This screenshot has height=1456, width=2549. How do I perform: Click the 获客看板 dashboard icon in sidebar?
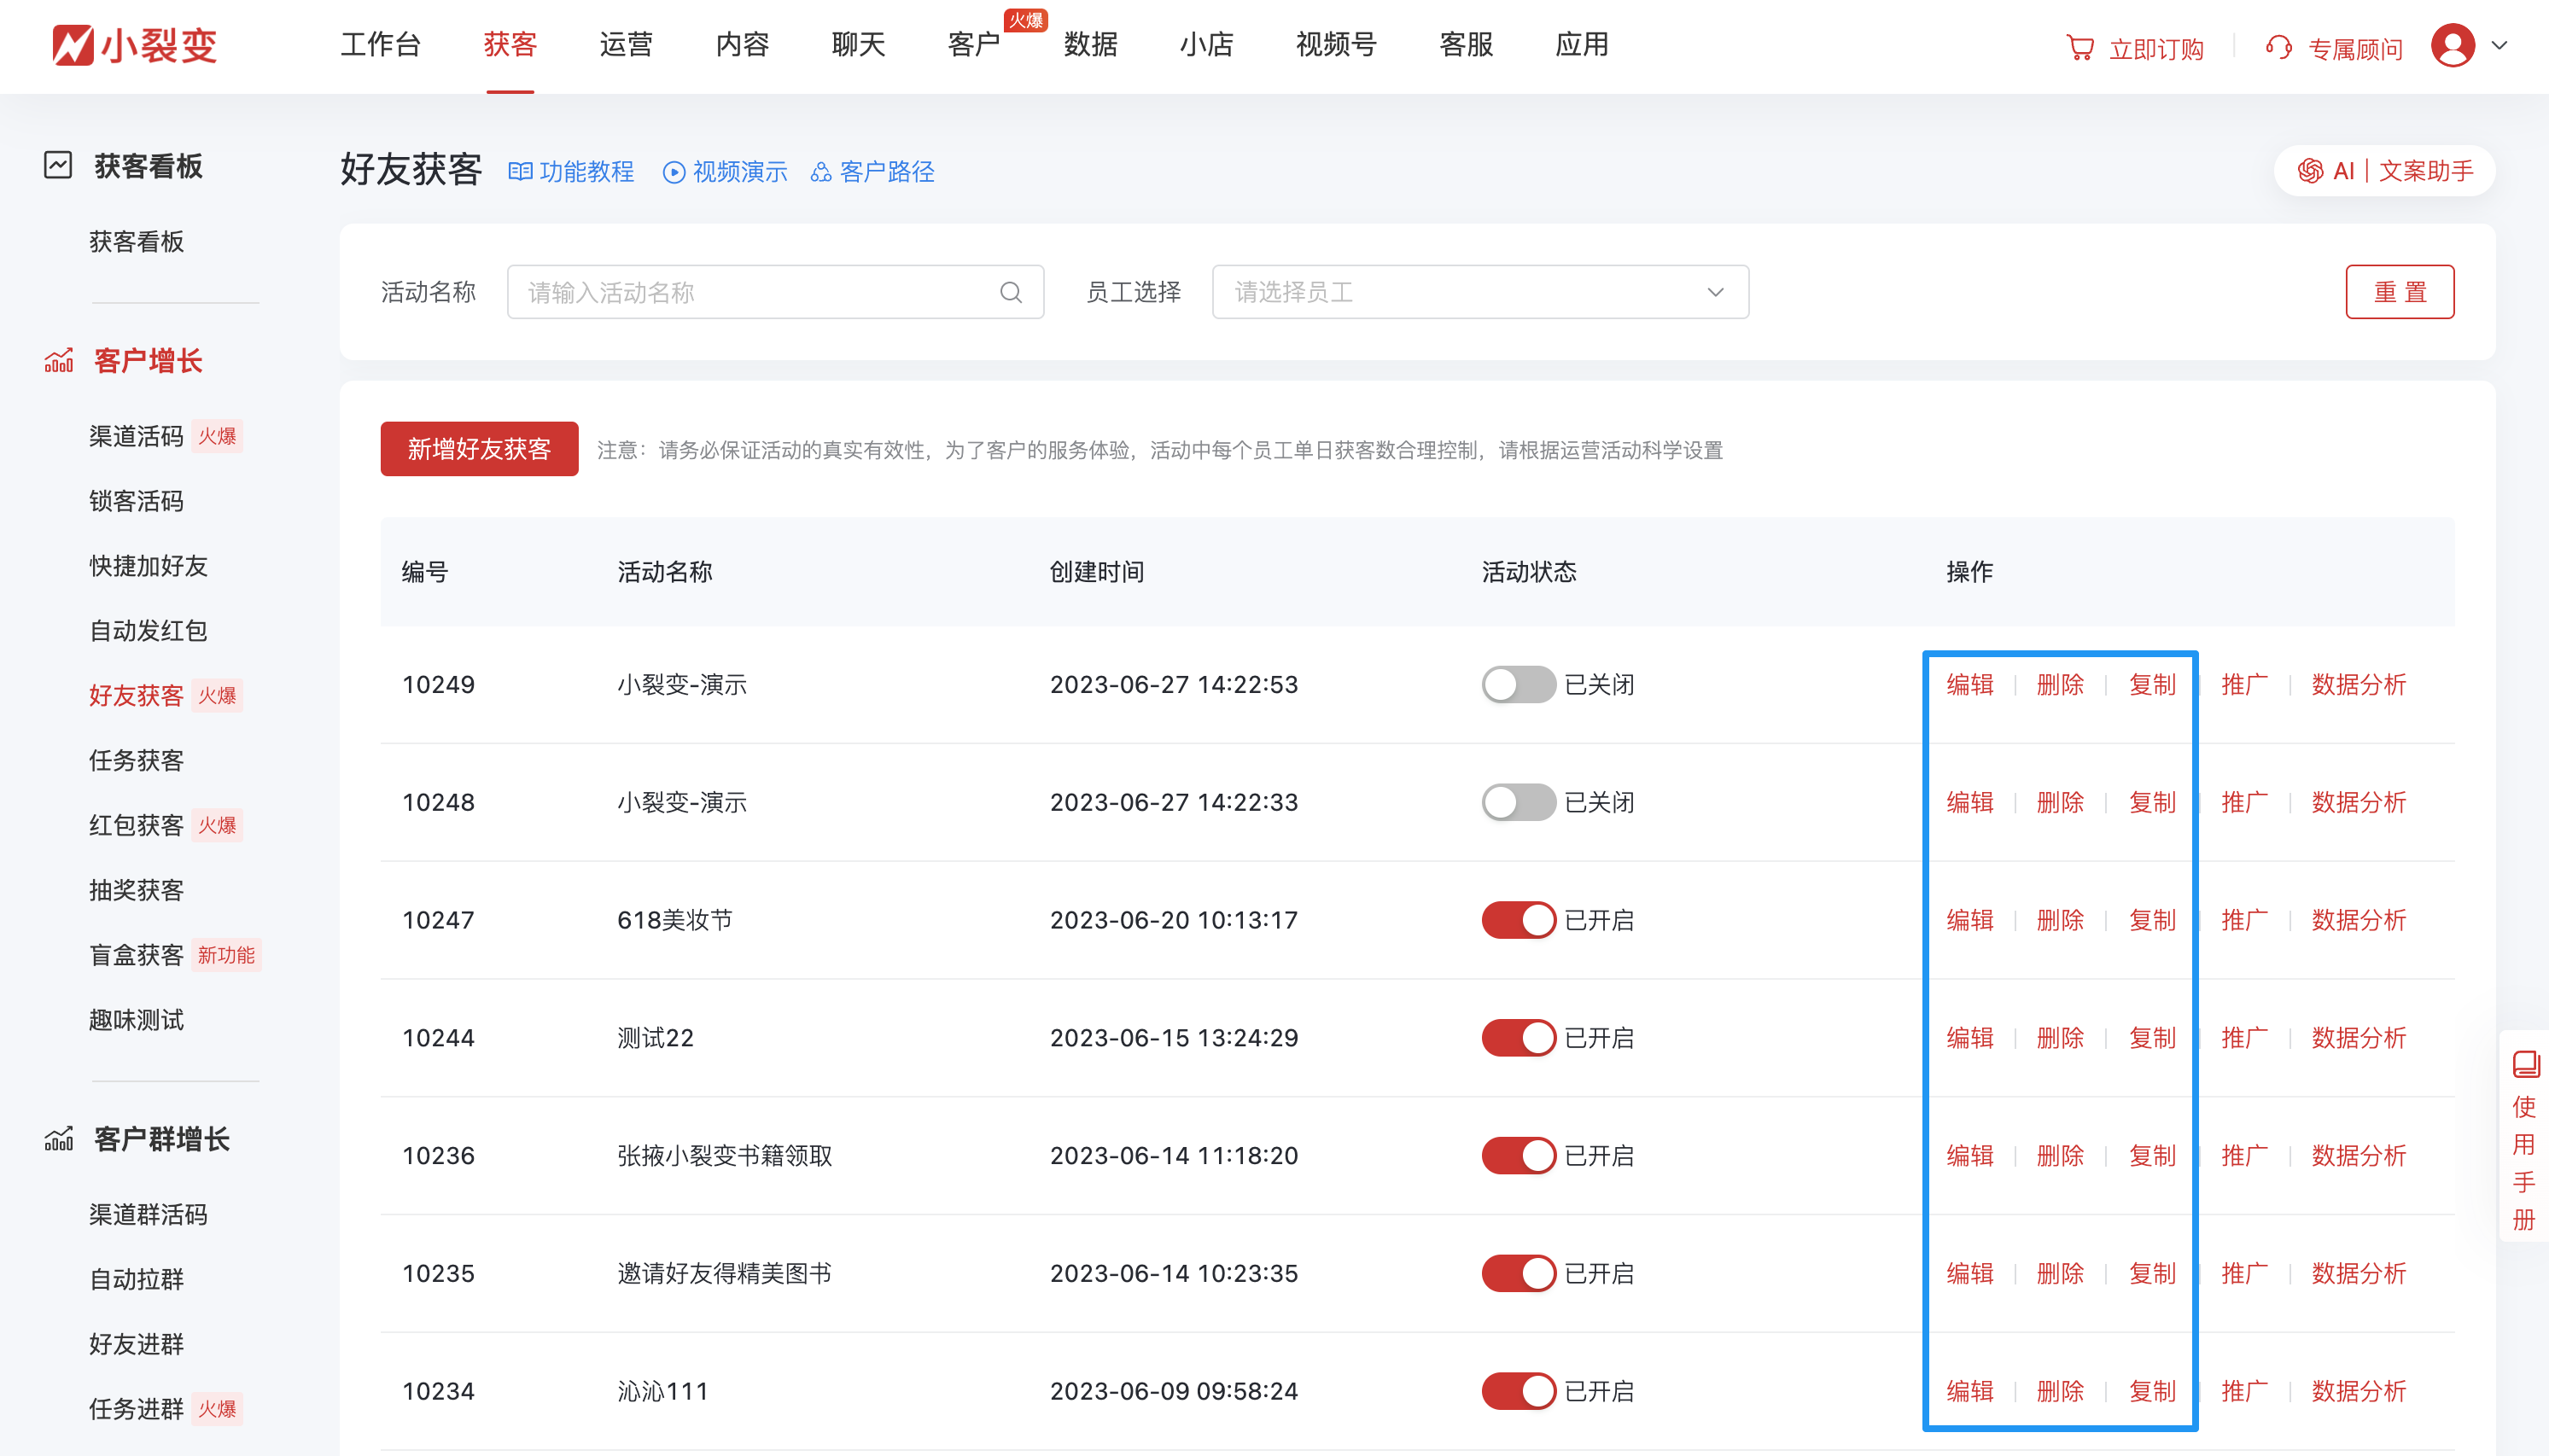click(x=59, y=164)
